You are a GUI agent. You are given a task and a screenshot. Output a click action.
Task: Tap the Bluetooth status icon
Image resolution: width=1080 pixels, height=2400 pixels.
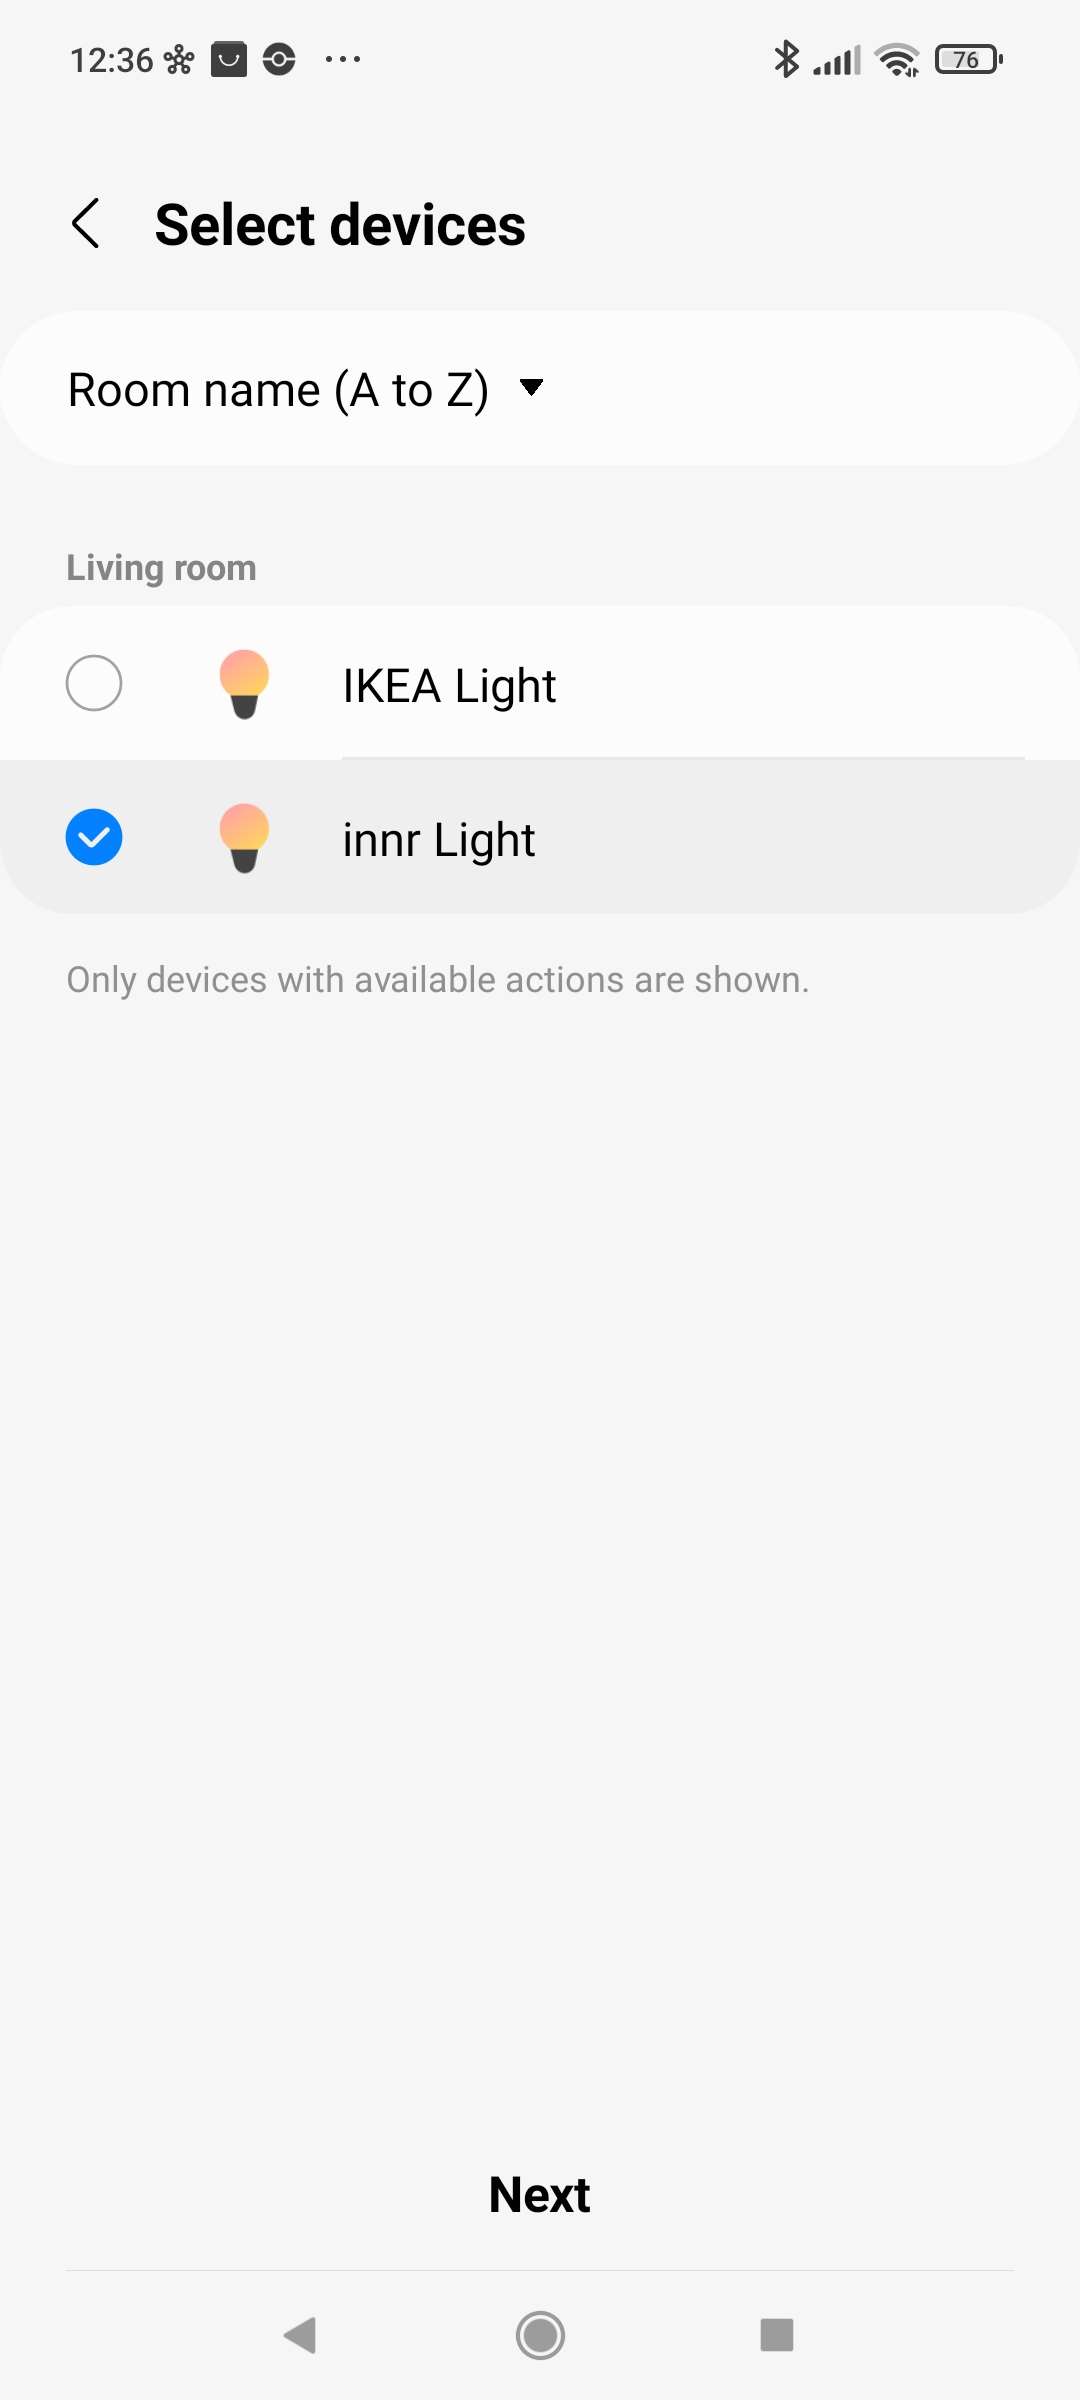787,60
